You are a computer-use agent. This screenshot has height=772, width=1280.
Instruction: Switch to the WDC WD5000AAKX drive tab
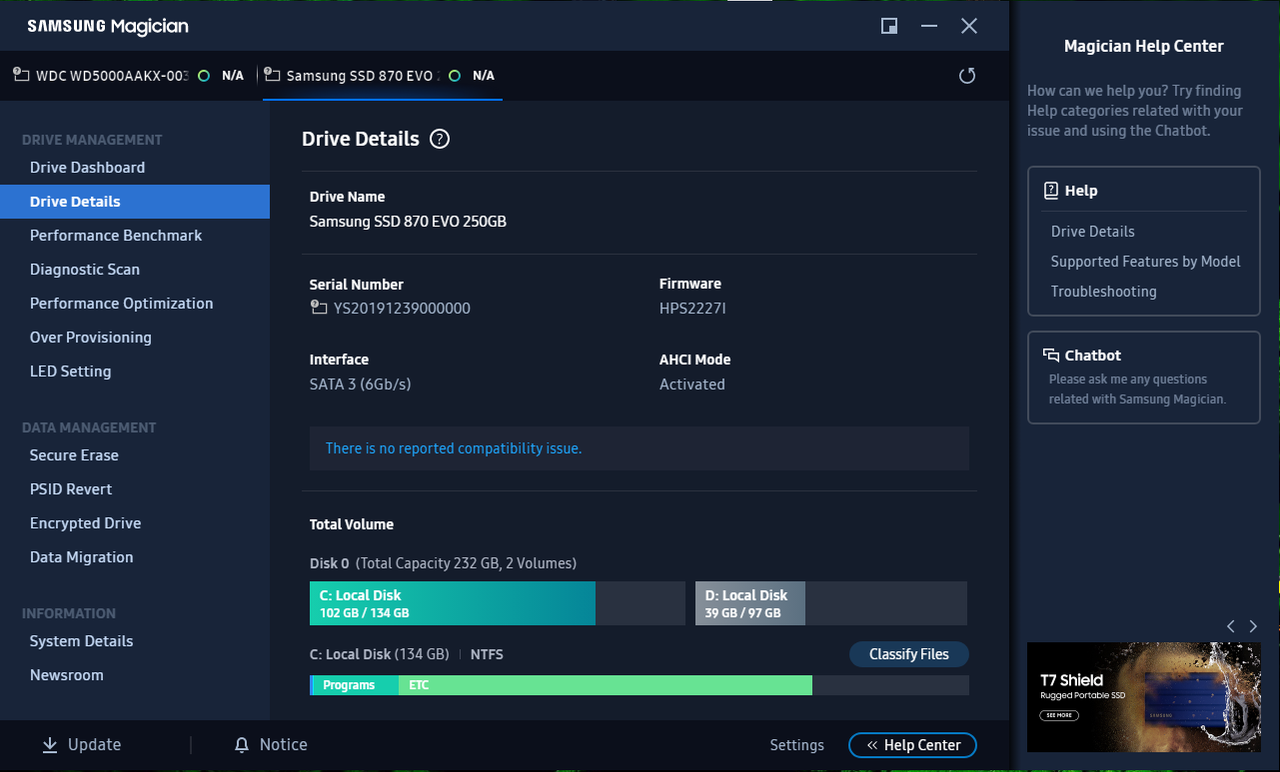point(128,76)
